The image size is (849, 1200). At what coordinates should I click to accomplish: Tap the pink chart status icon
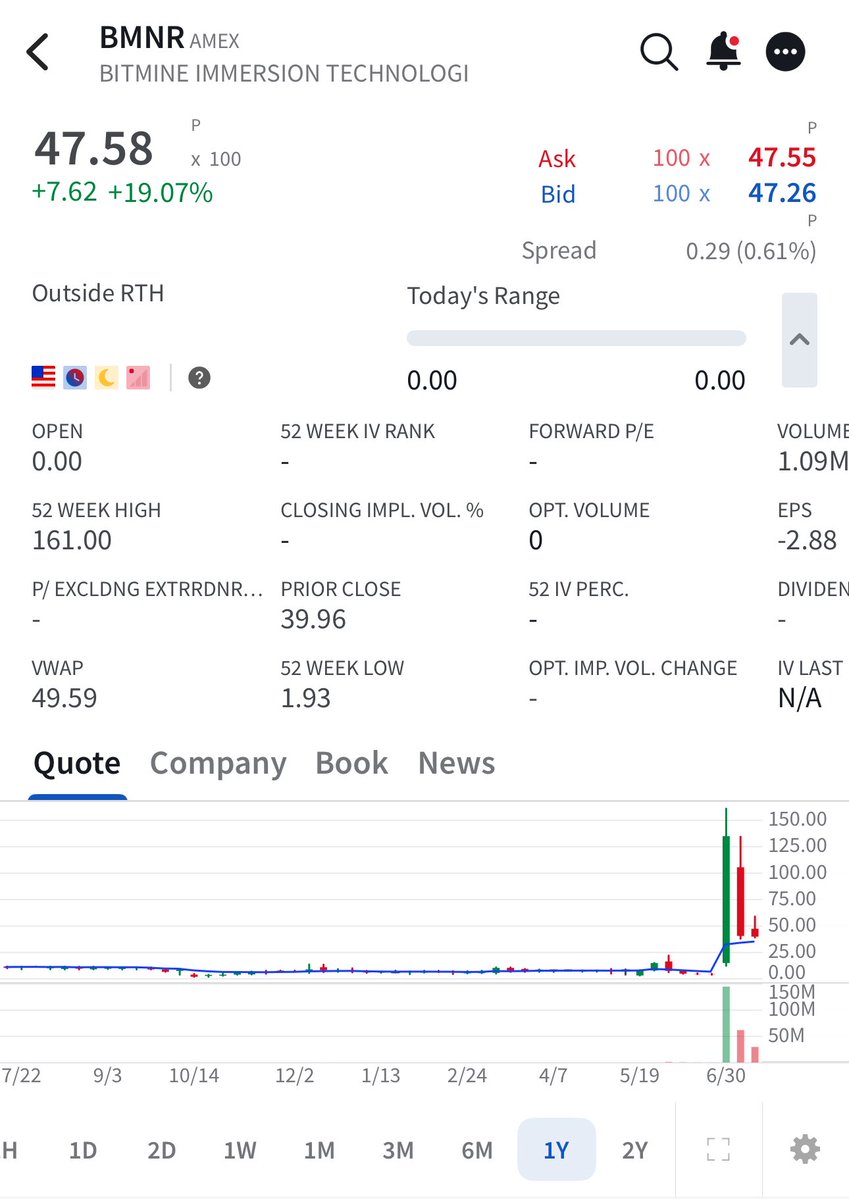(138, 377)
